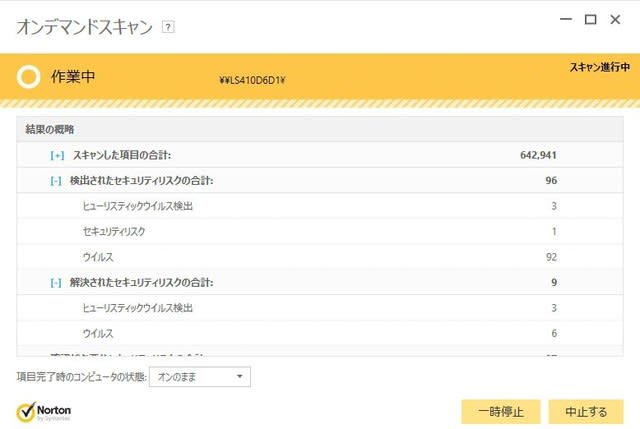Collapse 解決されたセキュリティリスクの合計 section
This screenshot has height=429, width=640.
tap(57, 283)
